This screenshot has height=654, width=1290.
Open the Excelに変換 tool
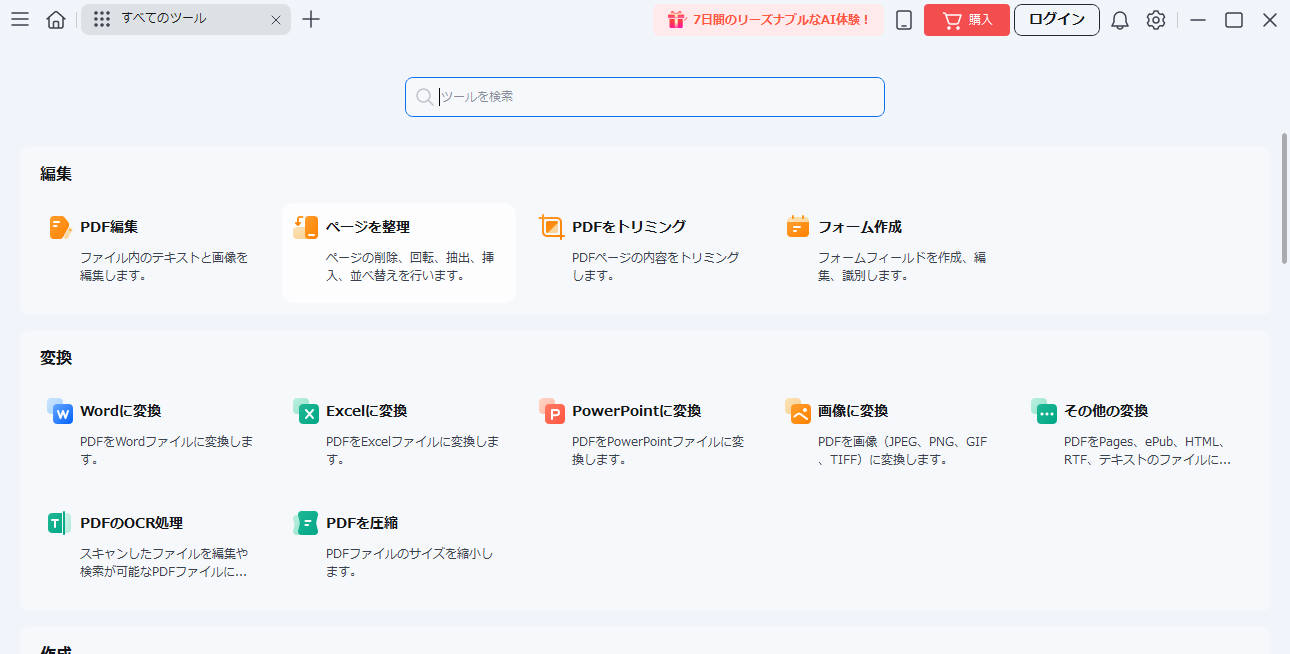(365, 410)
